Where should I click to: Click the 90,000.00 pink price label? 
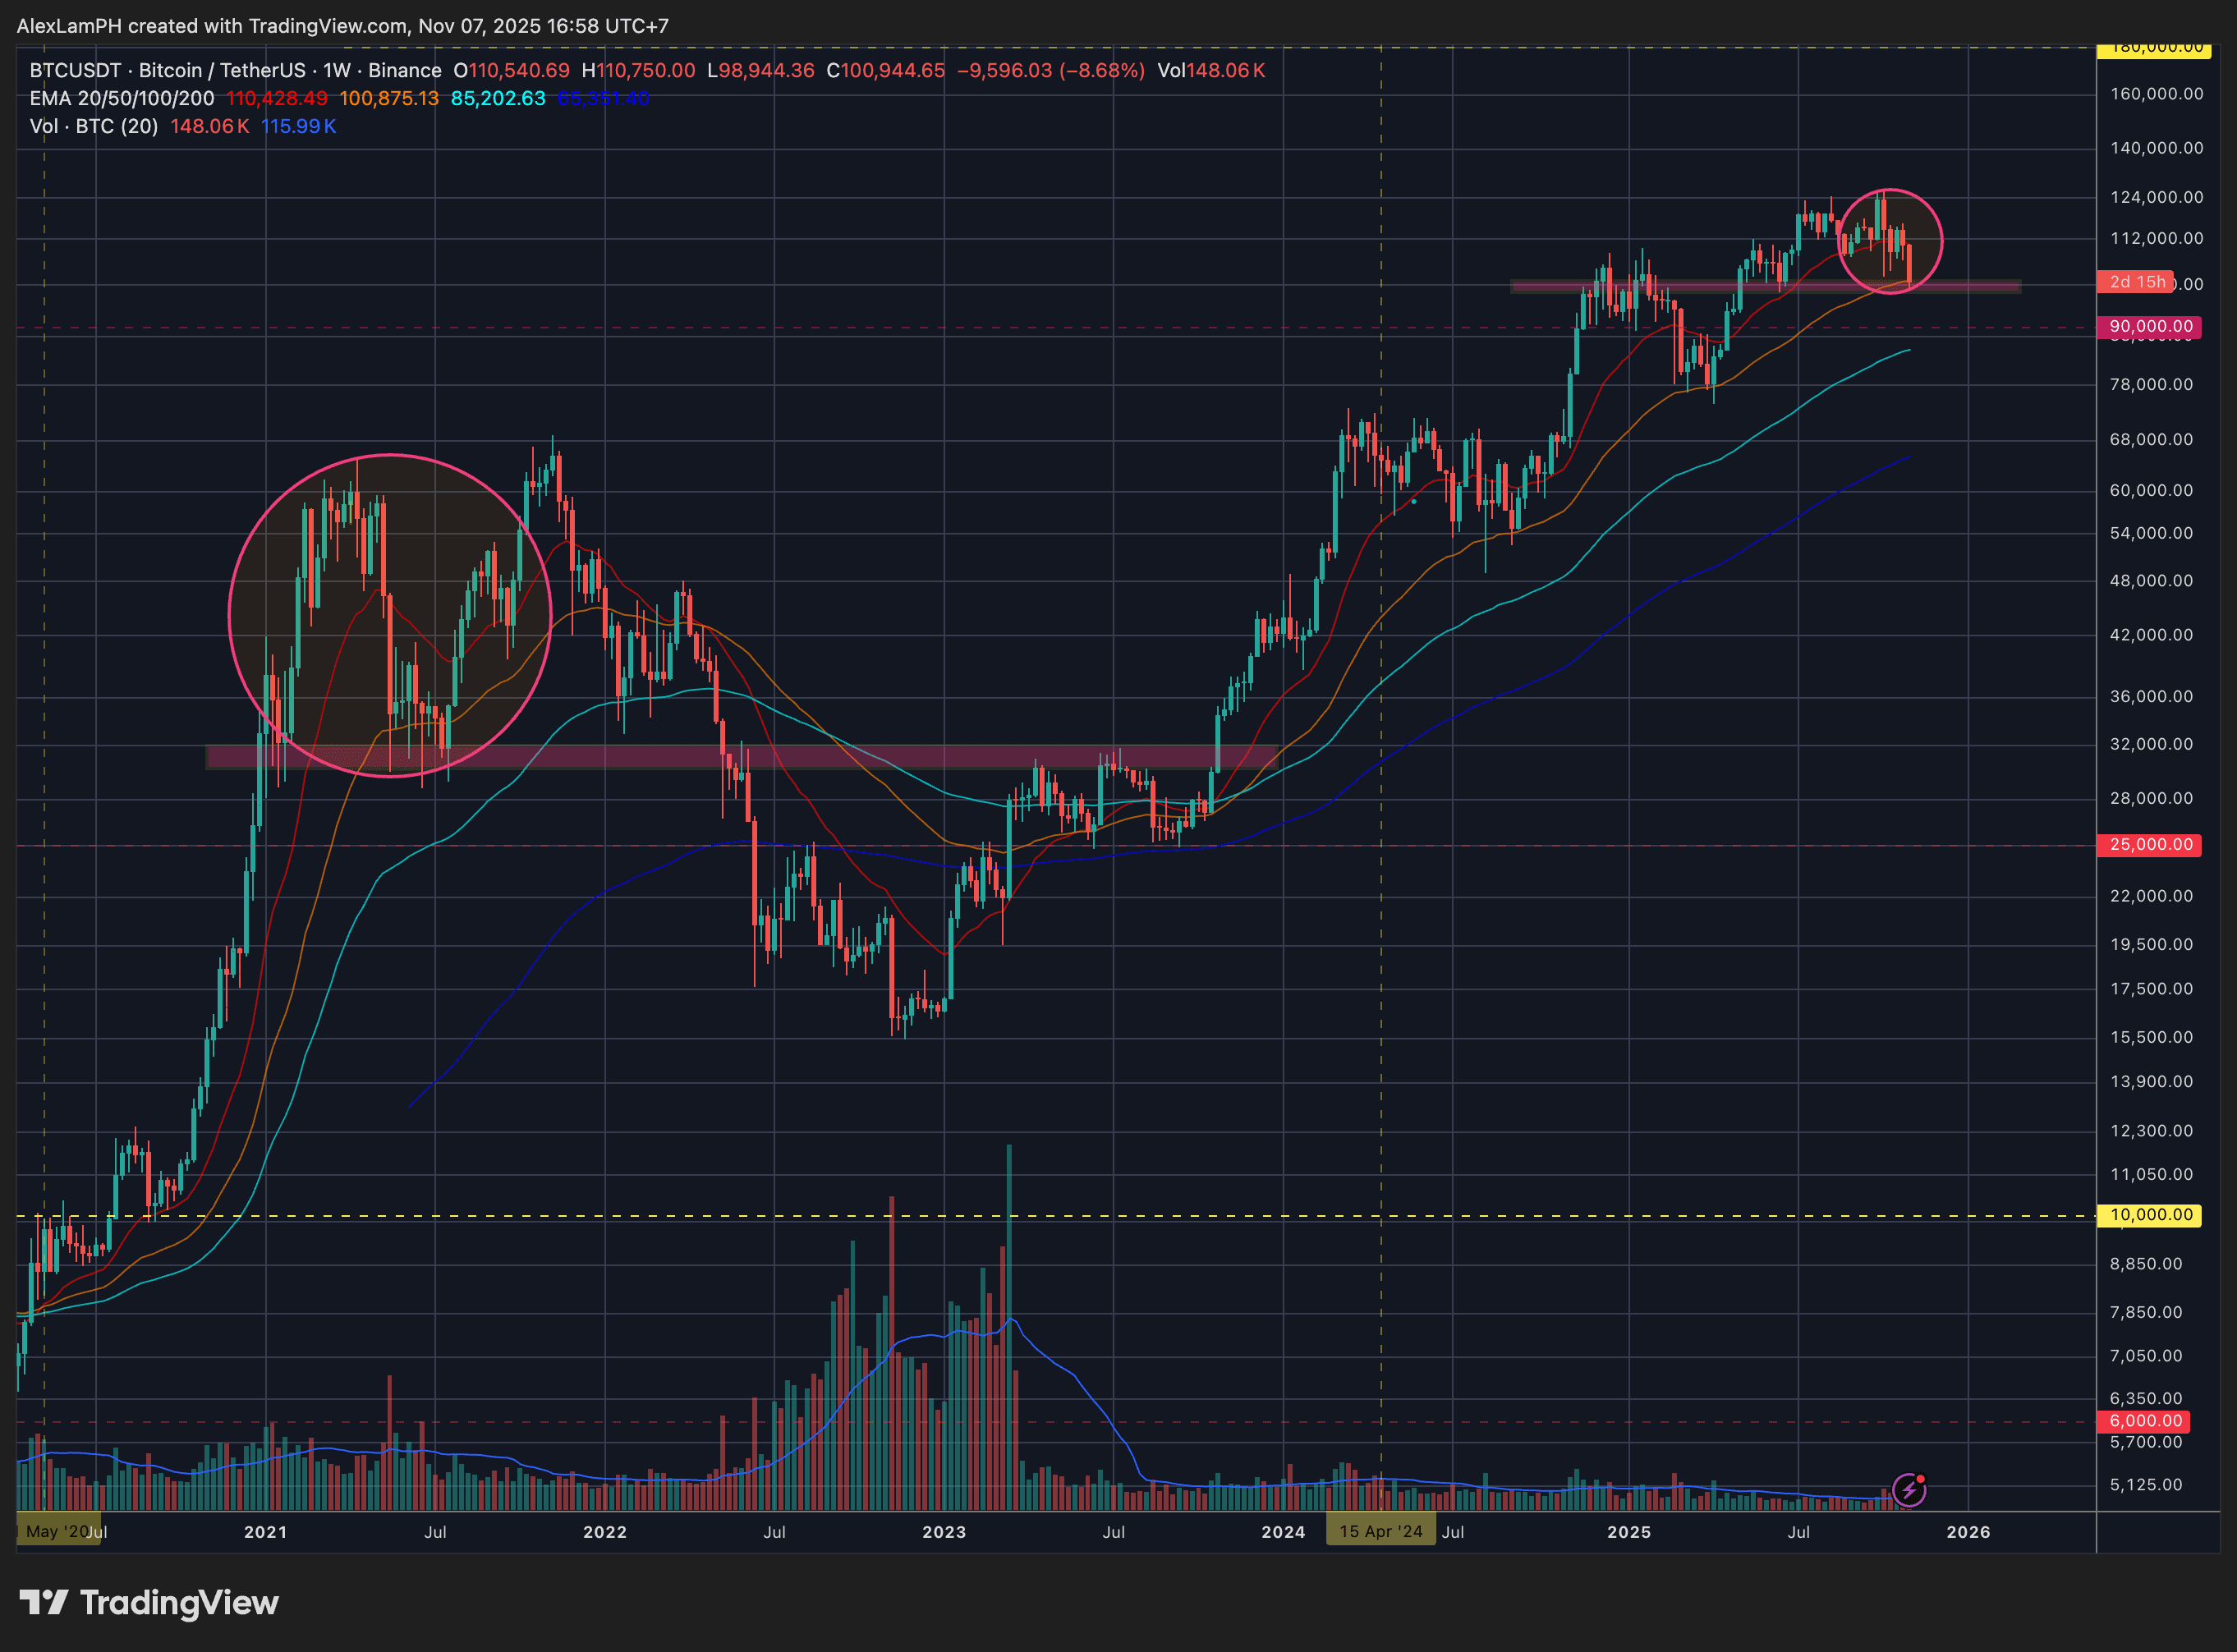coord(2150,327)
